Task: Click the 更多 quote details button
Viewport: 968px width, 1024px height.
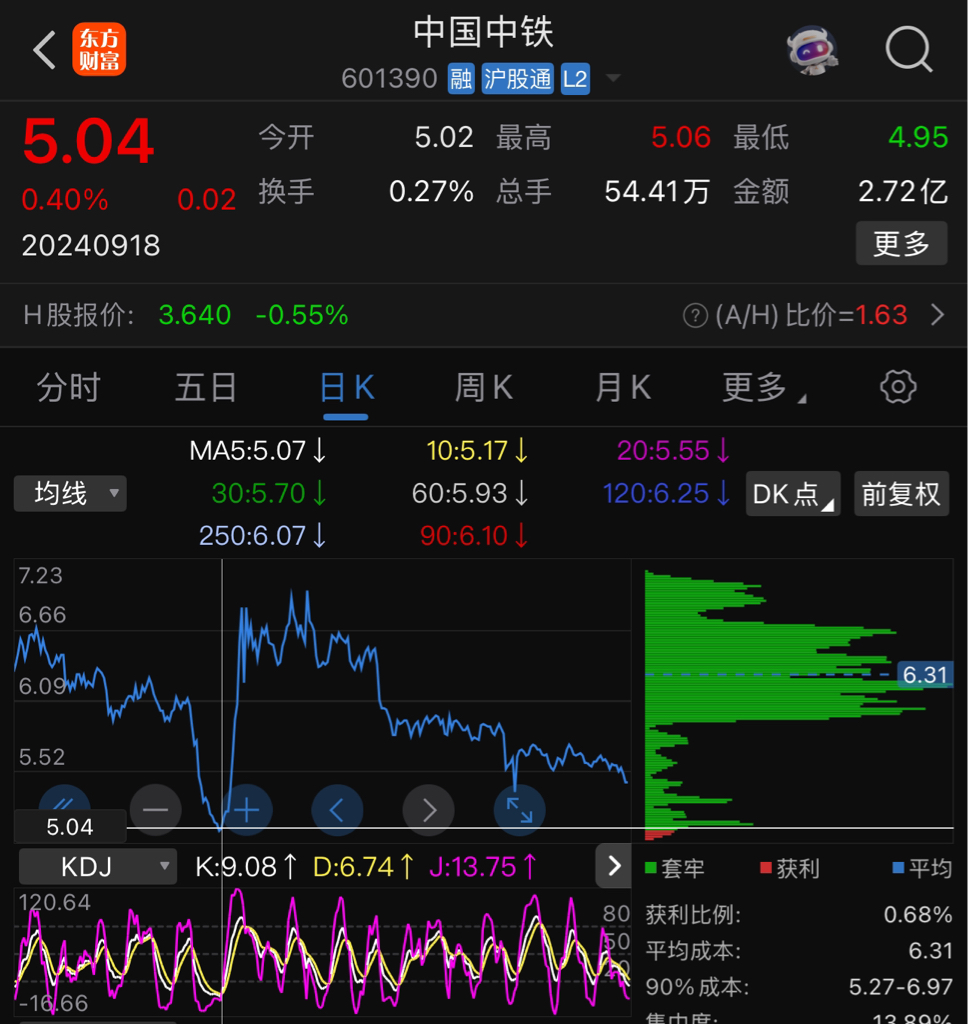Action: coord(901,243)
